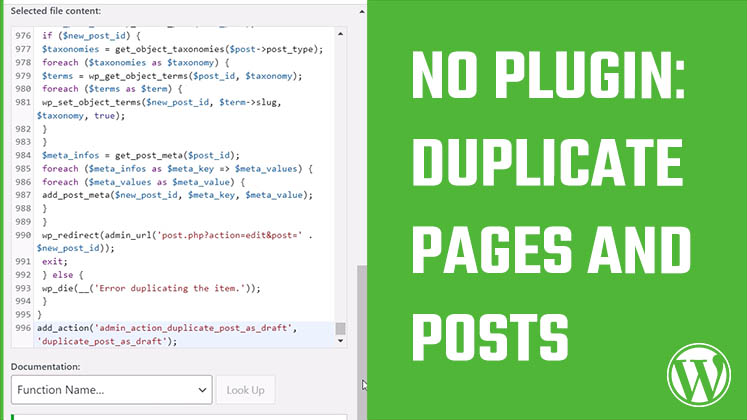The image size is (747, 420).
Task: Click the else keyword on line 992
Action: coord(62,275)
